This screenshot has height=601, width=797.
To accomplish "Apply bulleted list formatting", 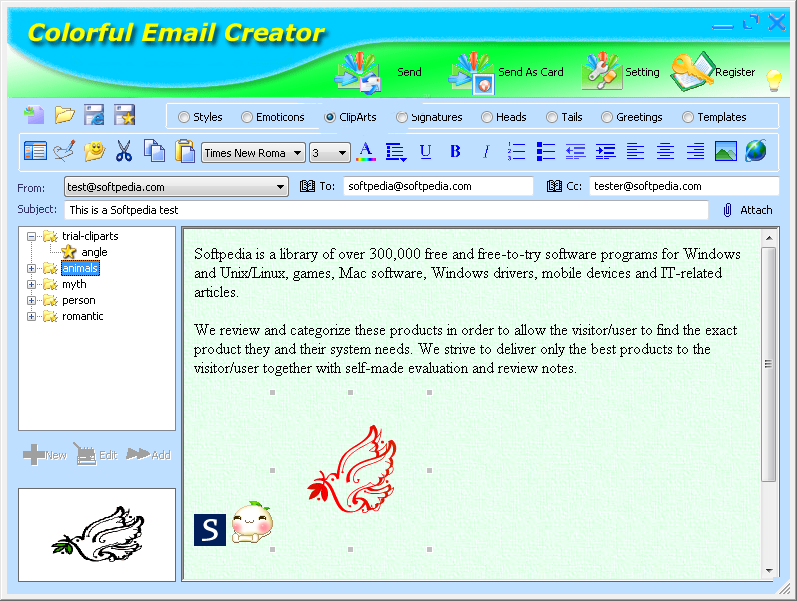I will point(546,152).
